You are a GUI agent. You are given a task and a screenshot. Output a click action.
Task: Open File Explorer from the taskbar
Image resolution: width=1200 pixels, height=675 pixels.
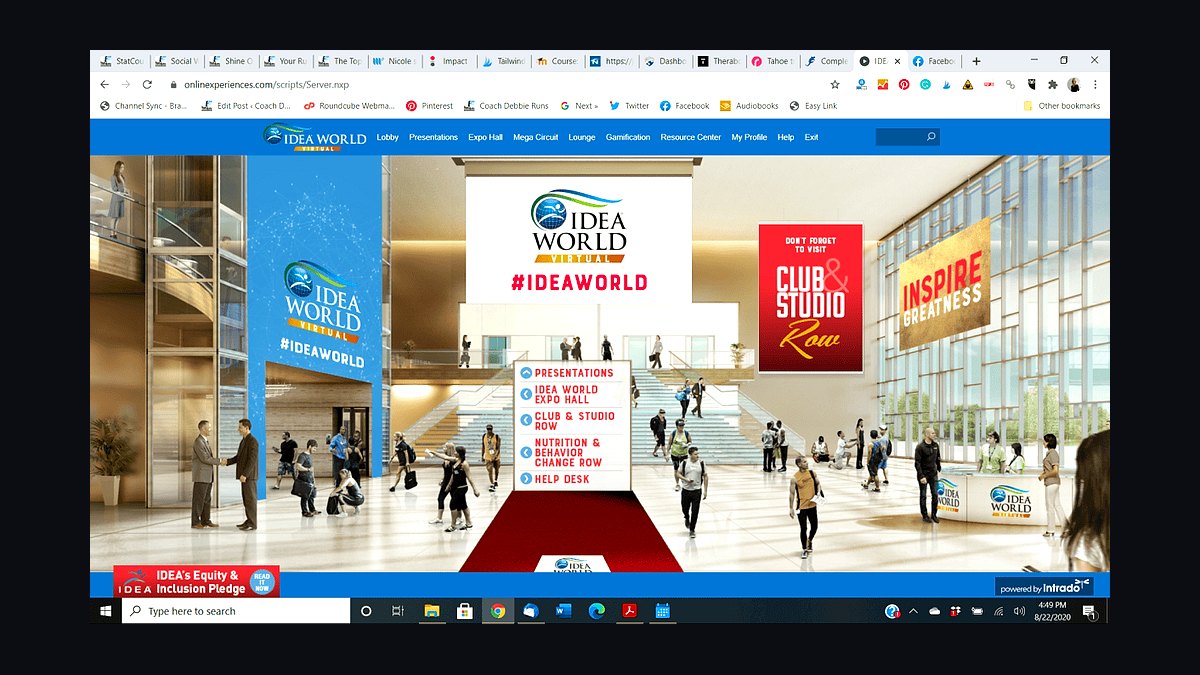(x=432, y=611)
